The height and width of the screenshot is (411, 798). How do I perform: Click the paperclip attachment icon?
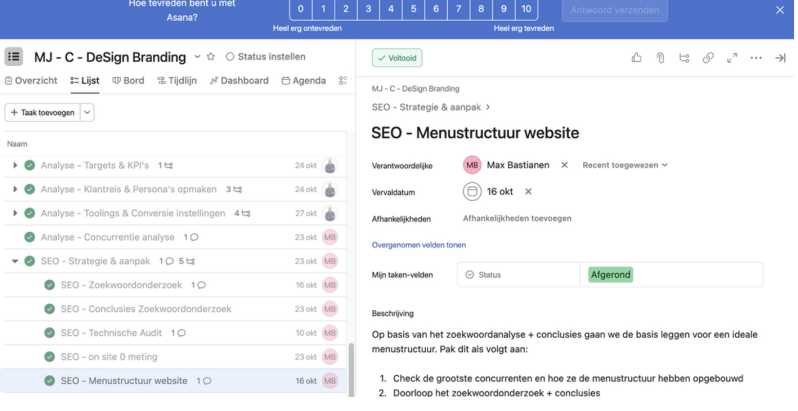pyautogui.click(x=660, y=58)
